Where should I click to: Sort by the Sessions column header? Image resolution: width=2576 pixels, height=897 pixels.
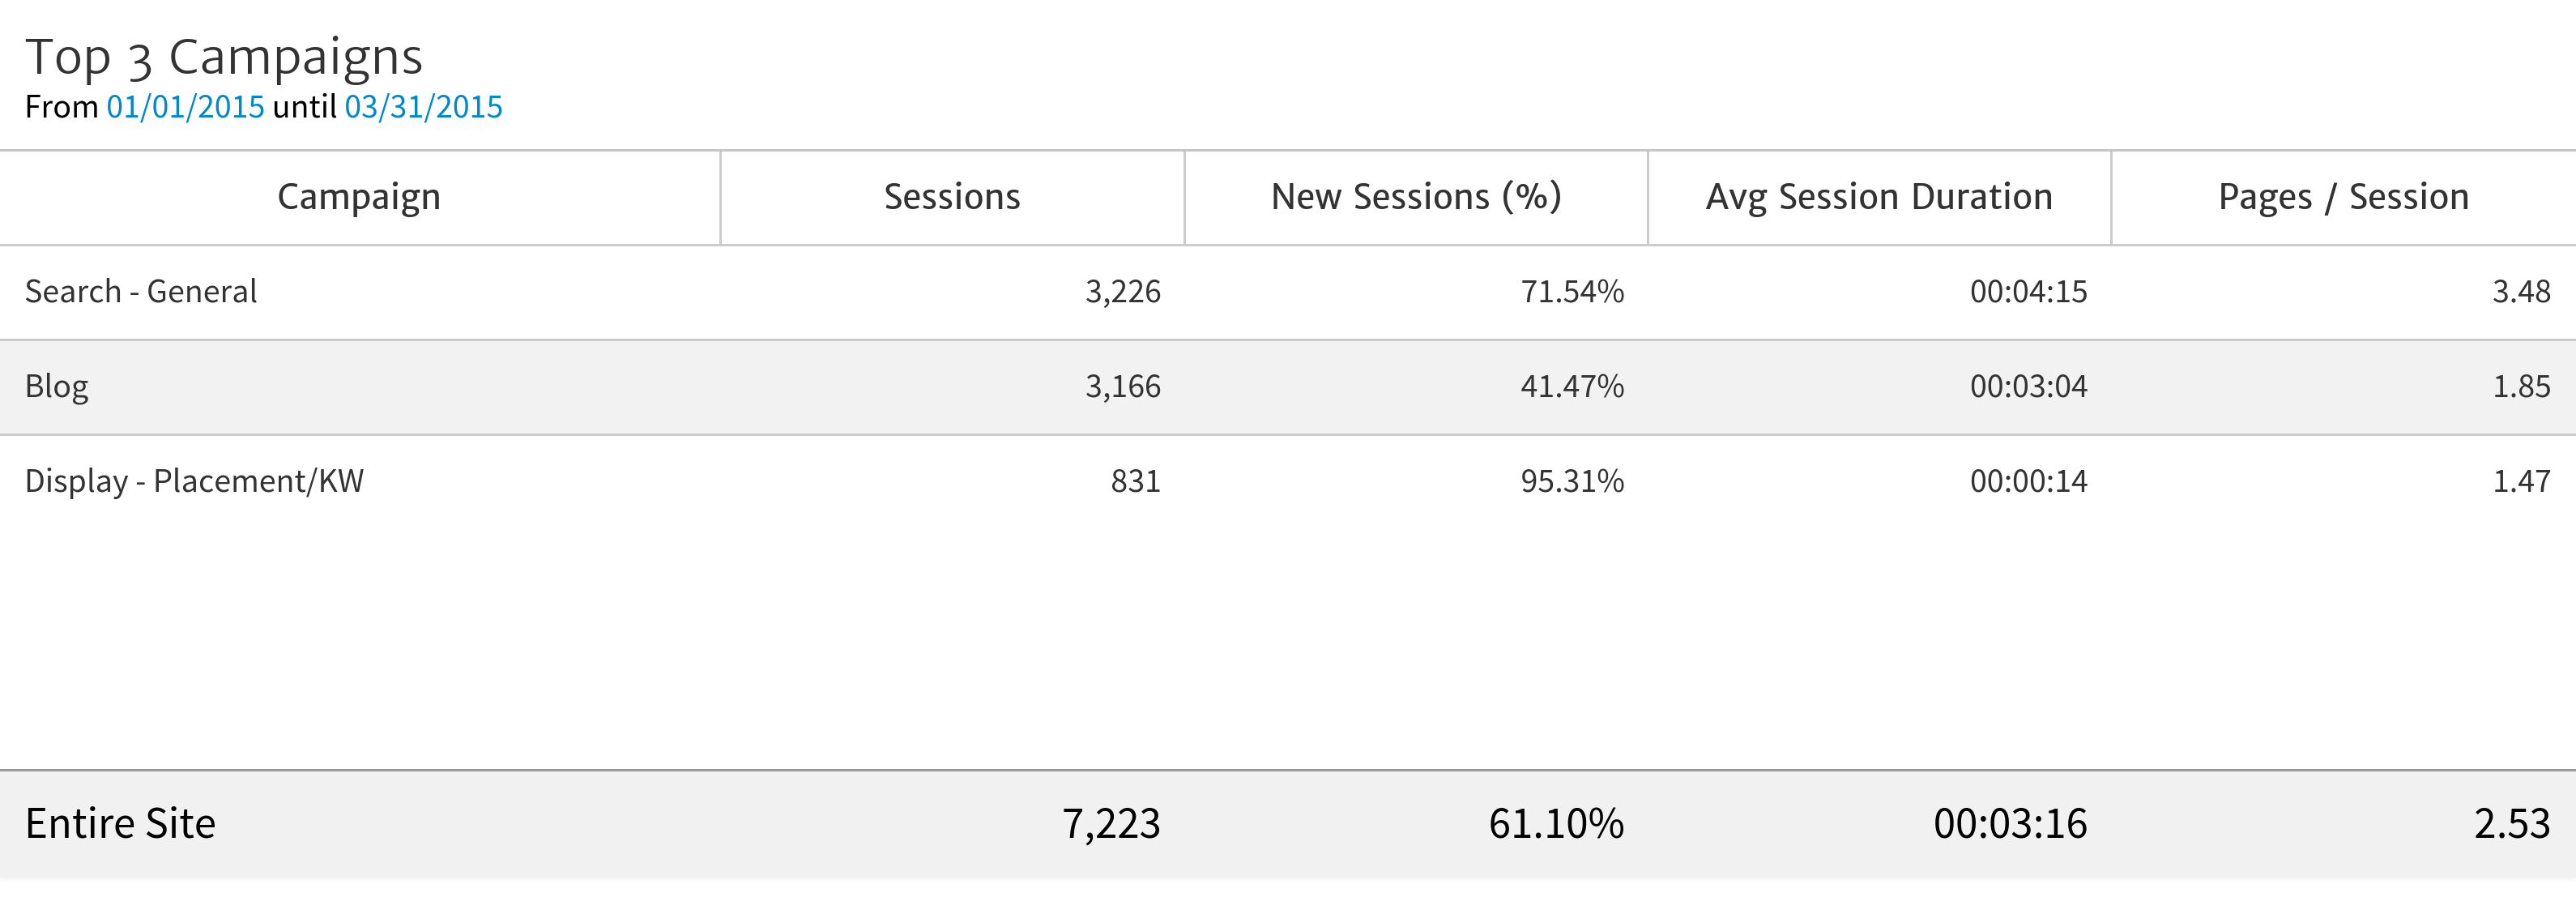pyautogui.click(x=951, y=197)
